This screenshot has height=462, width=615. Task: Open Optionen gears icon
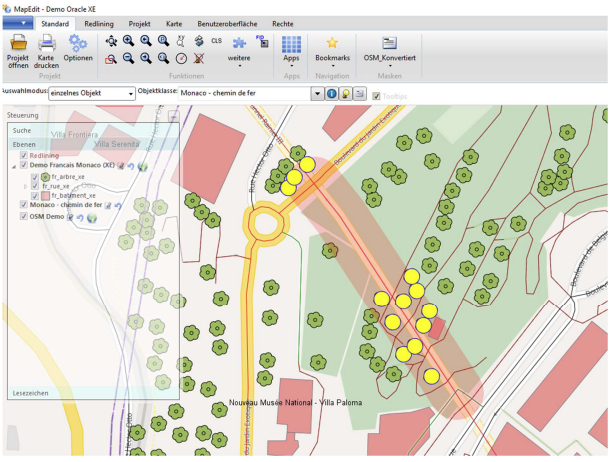tap(77, 43)
